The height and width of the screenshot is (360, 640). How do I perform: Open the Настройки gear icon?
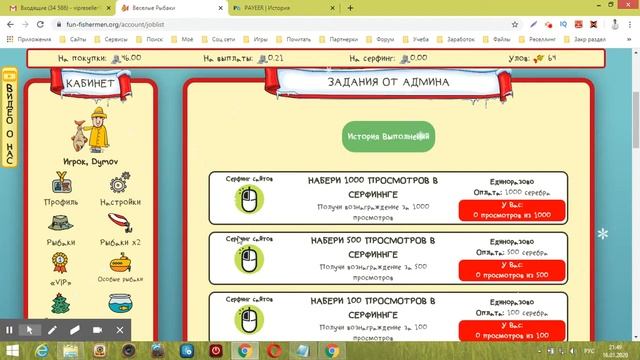[120, 182]
